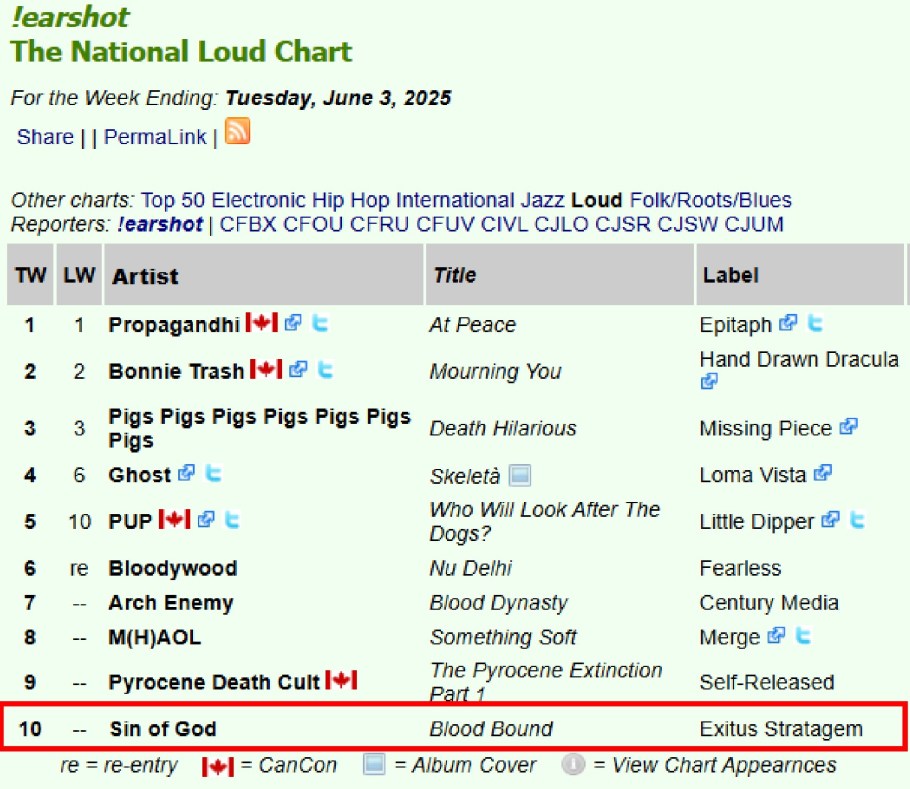Screen dimensions: 910x789
Task: Open Bonnie Trash's external link icon
Action: (298, 370)
